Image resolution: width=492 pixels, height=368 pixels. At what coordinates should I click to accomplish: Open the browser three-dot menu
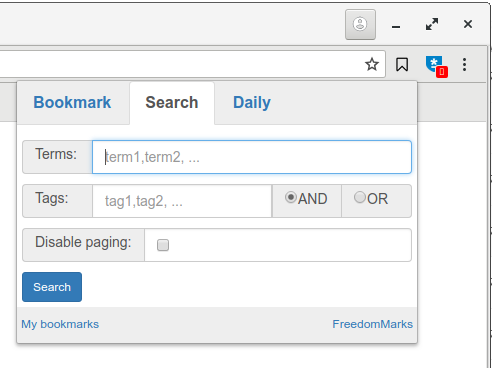[x=464, y=64]
